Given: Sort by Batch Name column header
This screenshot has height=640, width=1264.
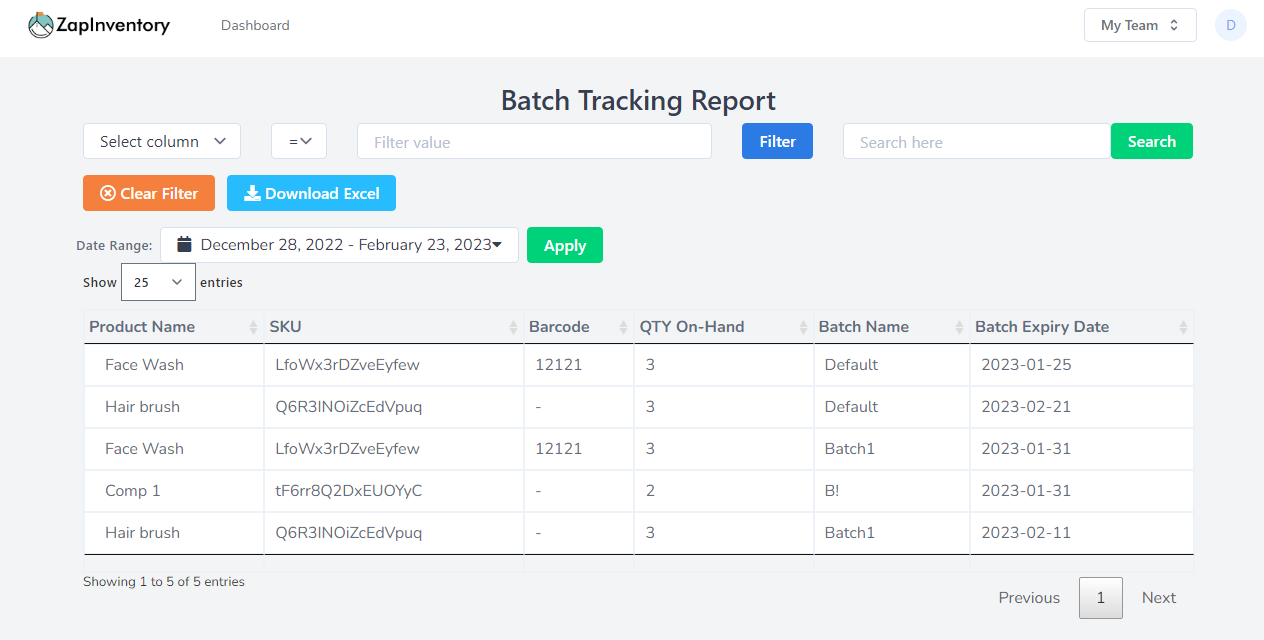Looking at the screenshot, I should tap(891, 327).
